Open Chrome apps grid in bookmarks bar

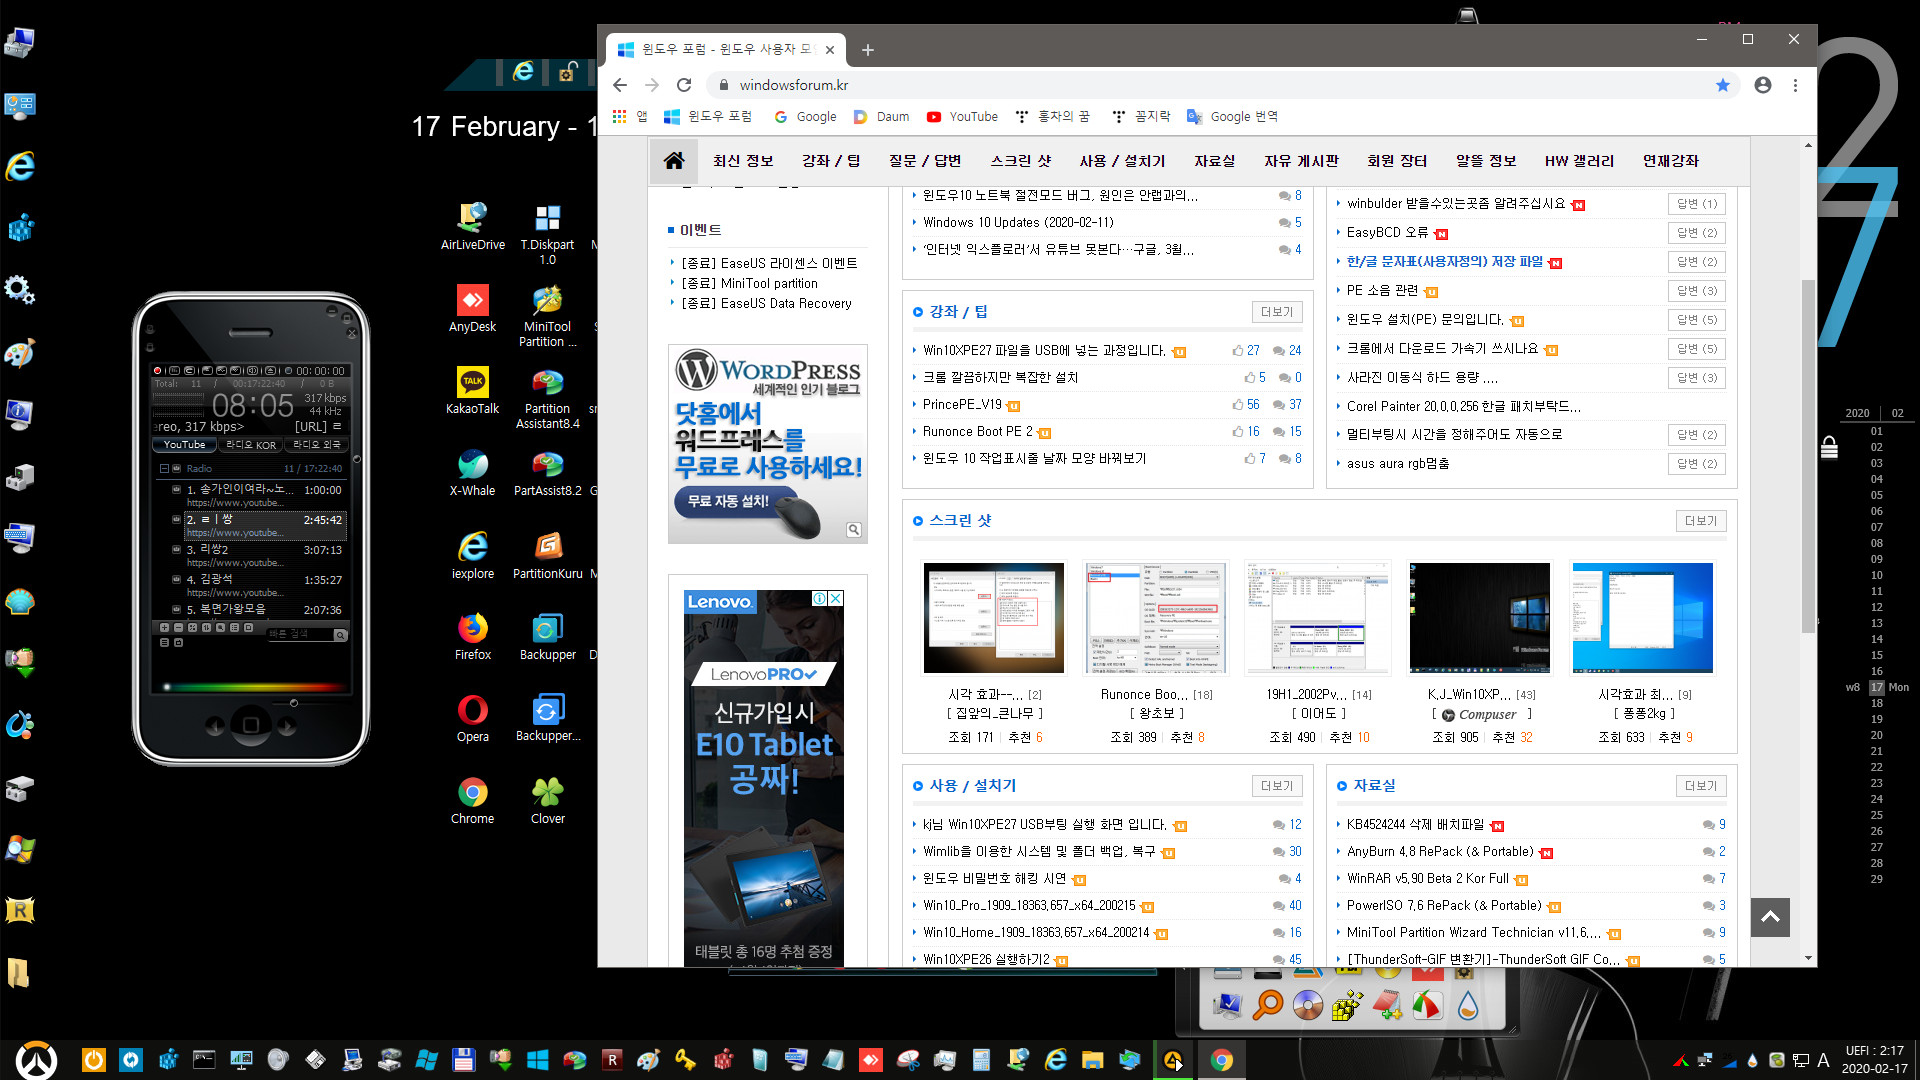(620, 117)
